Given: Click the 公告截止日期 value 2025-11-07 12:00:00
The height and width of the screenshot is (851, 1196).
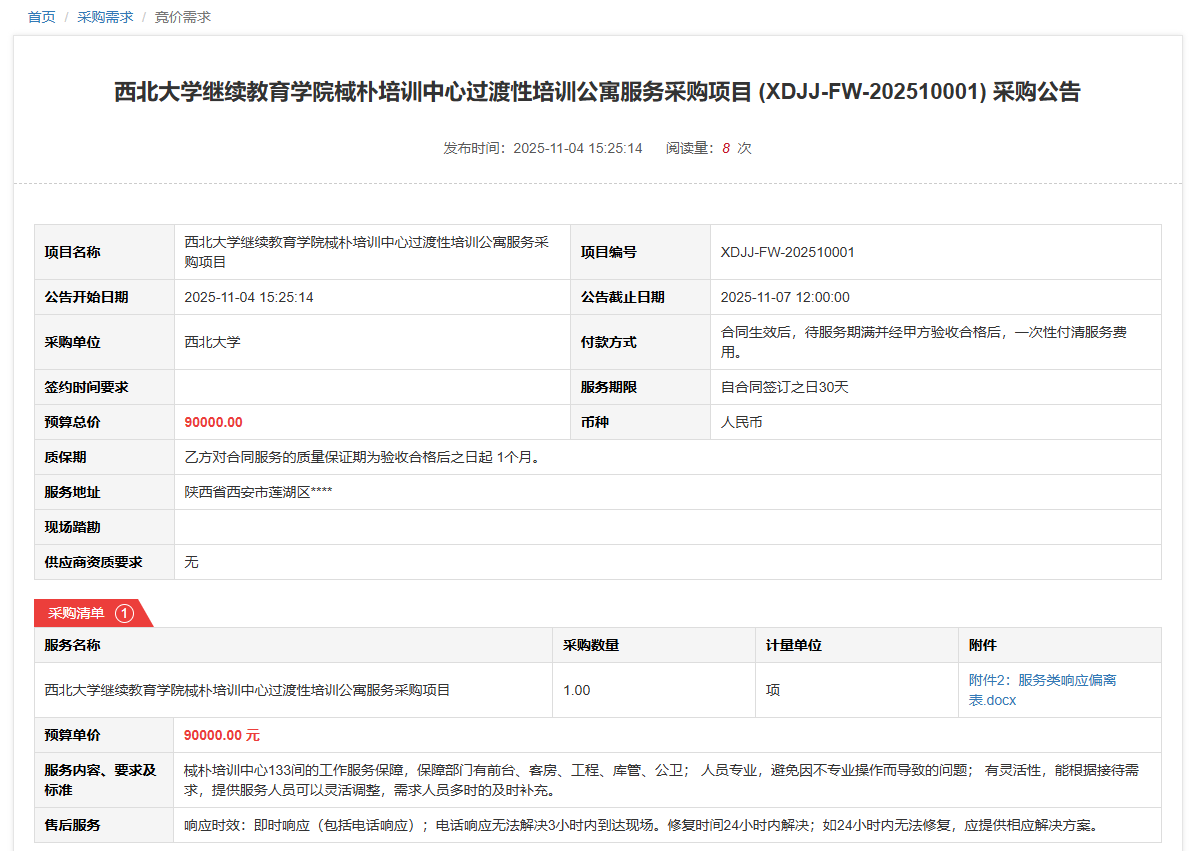Looking at the screenshot, I should [x=785, y=297].
